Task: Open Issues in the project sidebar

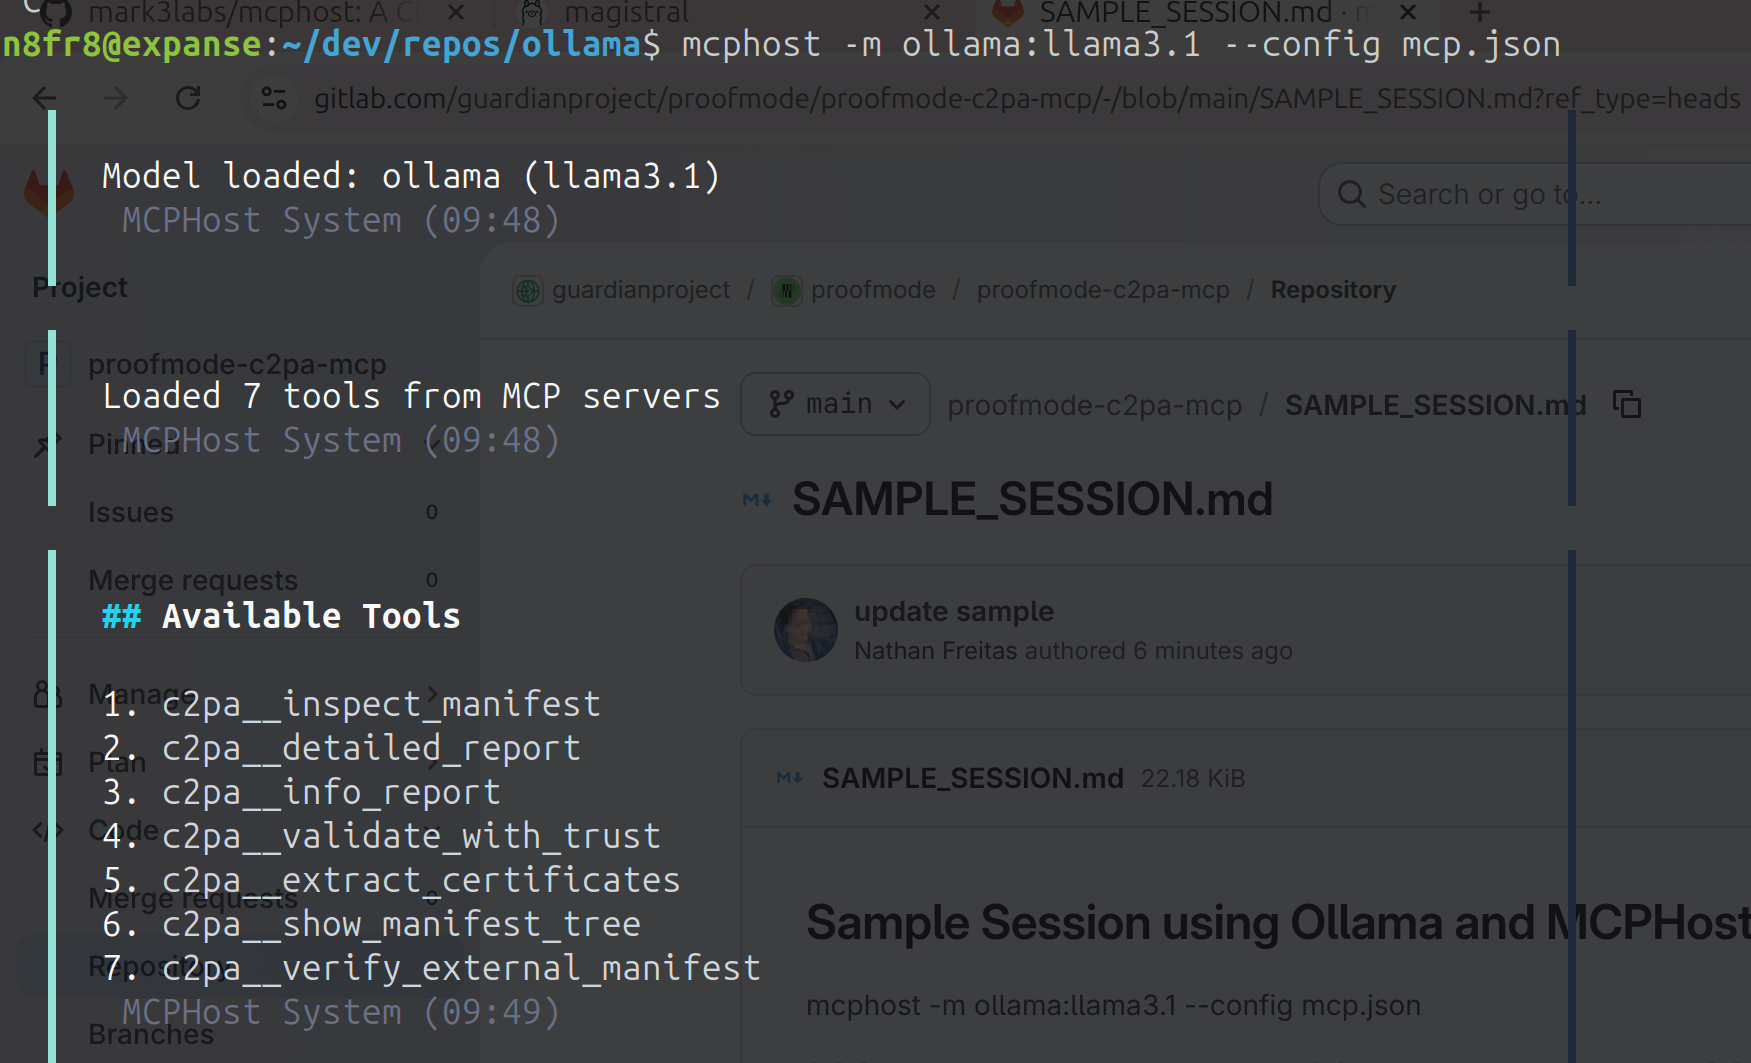Action: coord(131,513)
